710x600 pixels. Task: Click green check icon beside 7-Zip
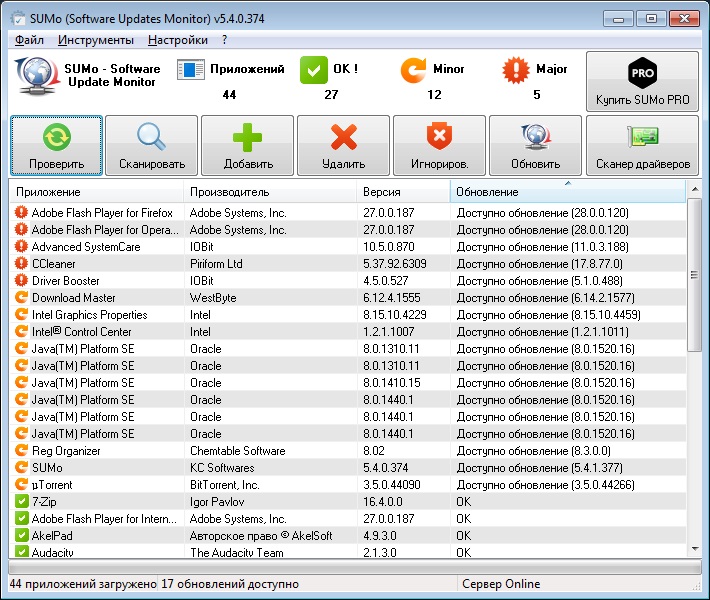coord(21,501)
